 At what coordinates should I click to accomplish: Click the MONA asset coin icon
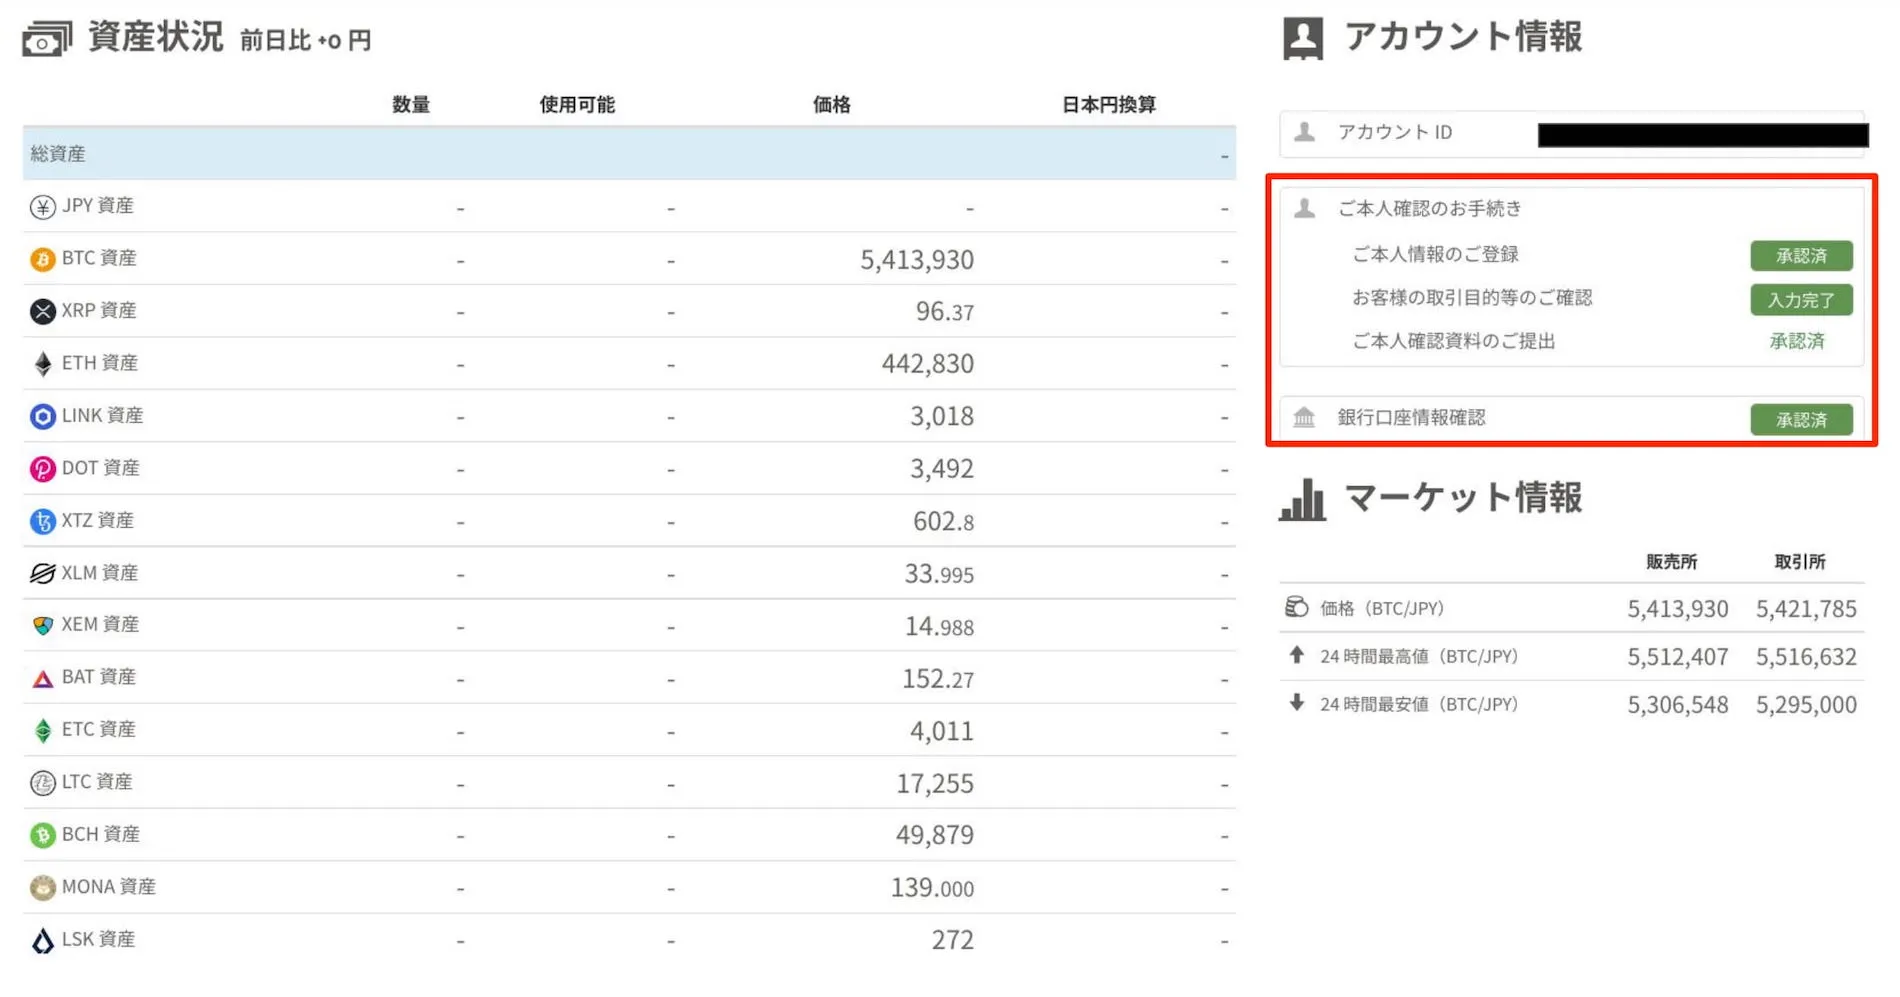[42, 887]
